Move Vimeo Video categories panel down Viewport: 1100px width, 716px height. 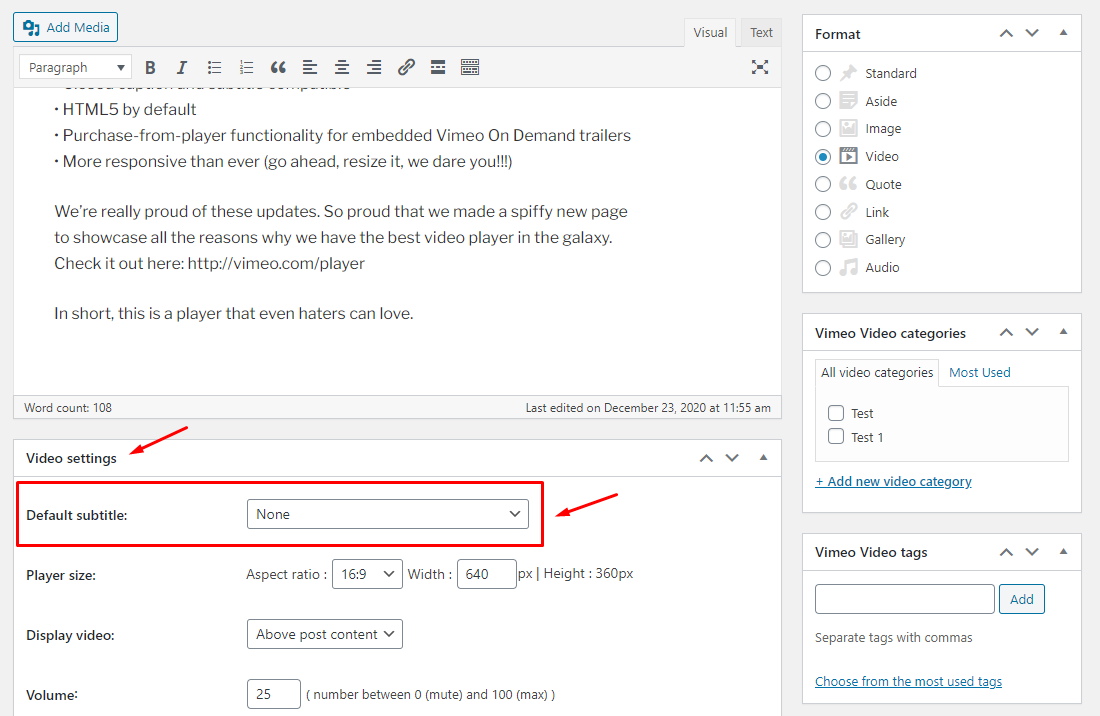click(1032, 332)
